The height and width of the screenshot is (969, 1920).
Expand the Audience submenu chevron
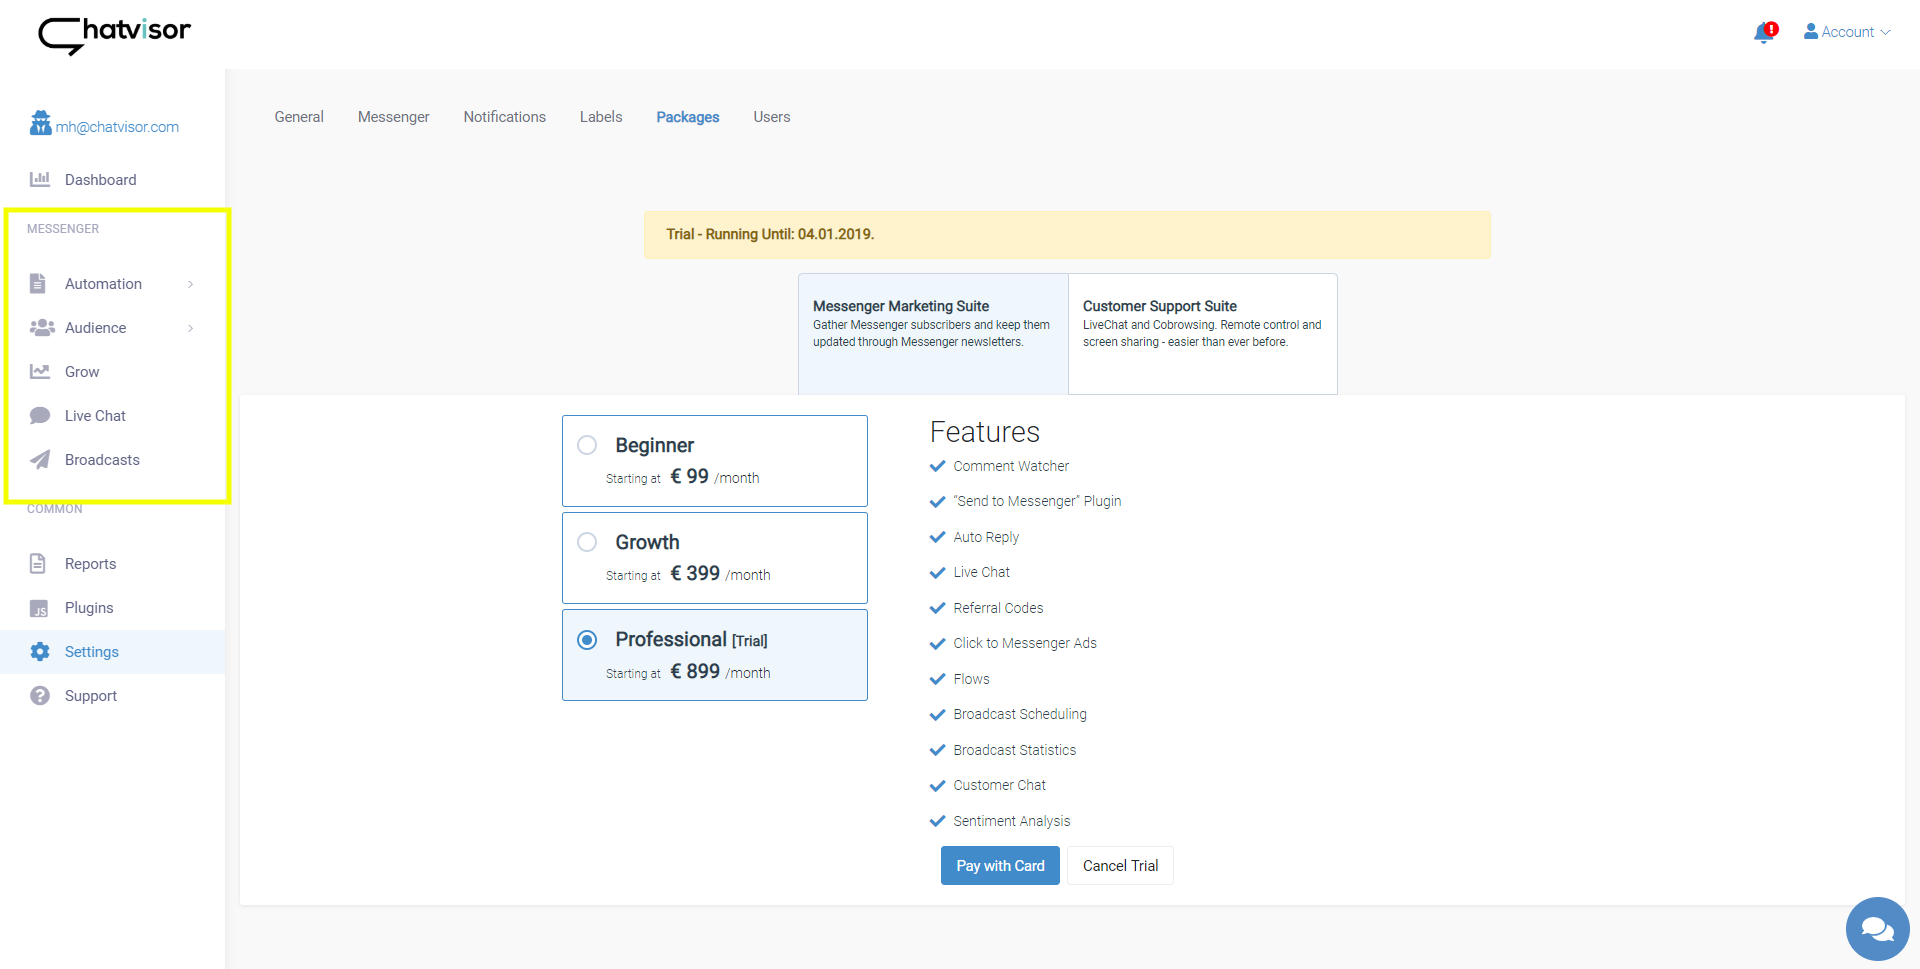point(190,328)
